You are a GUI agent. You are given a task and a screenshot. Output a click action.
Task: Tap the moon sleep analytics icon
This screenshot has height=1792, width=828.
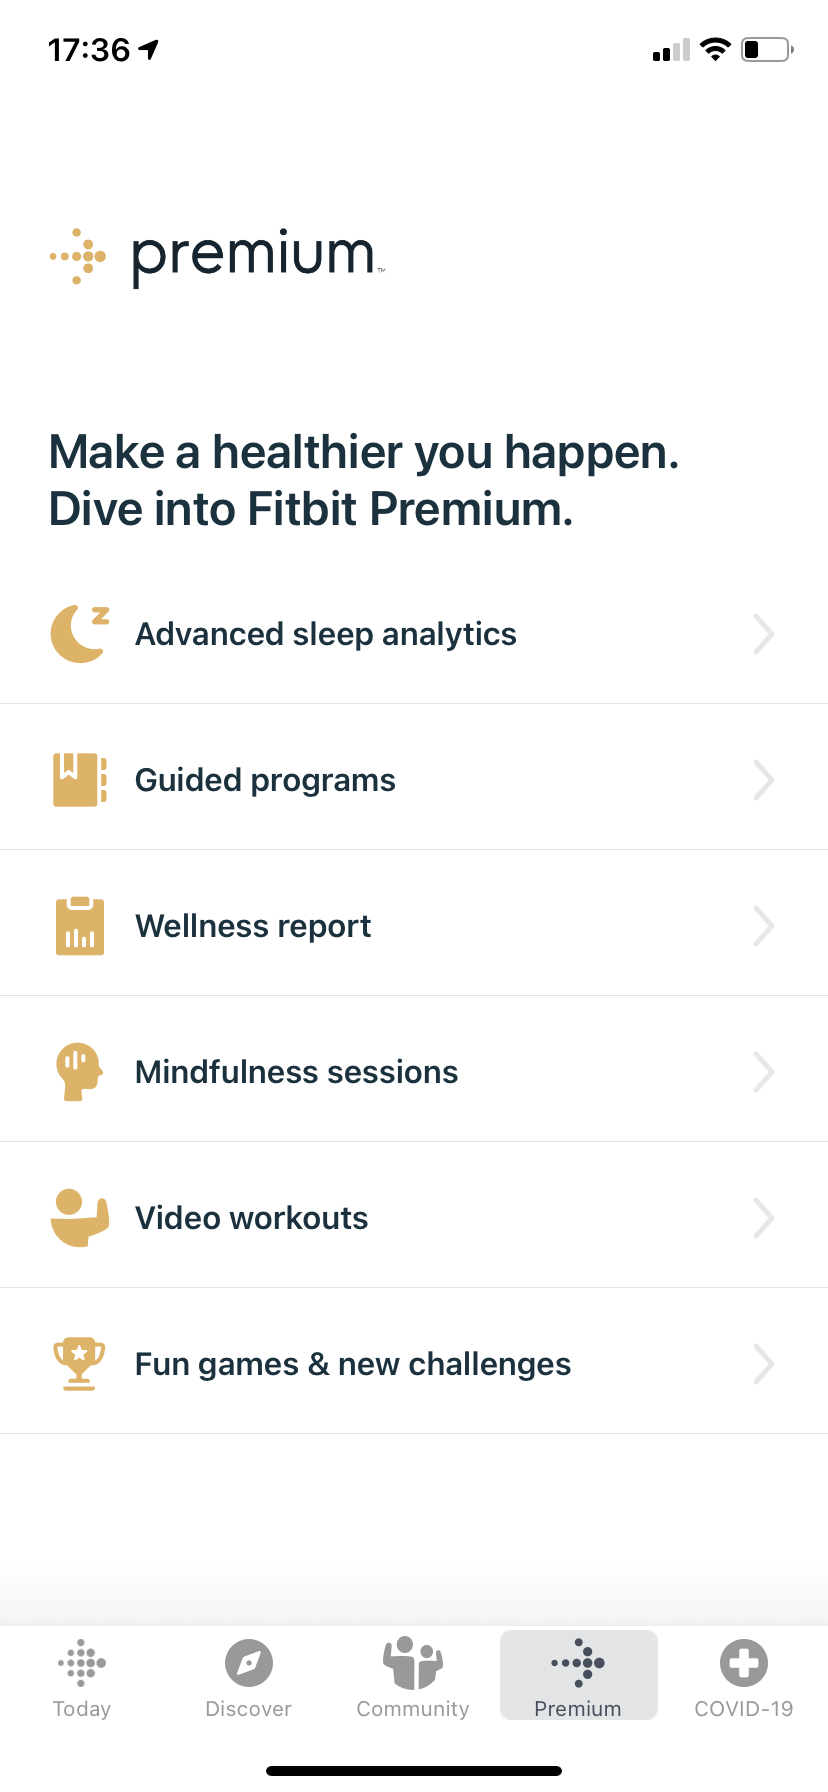(x=79, y=634)
